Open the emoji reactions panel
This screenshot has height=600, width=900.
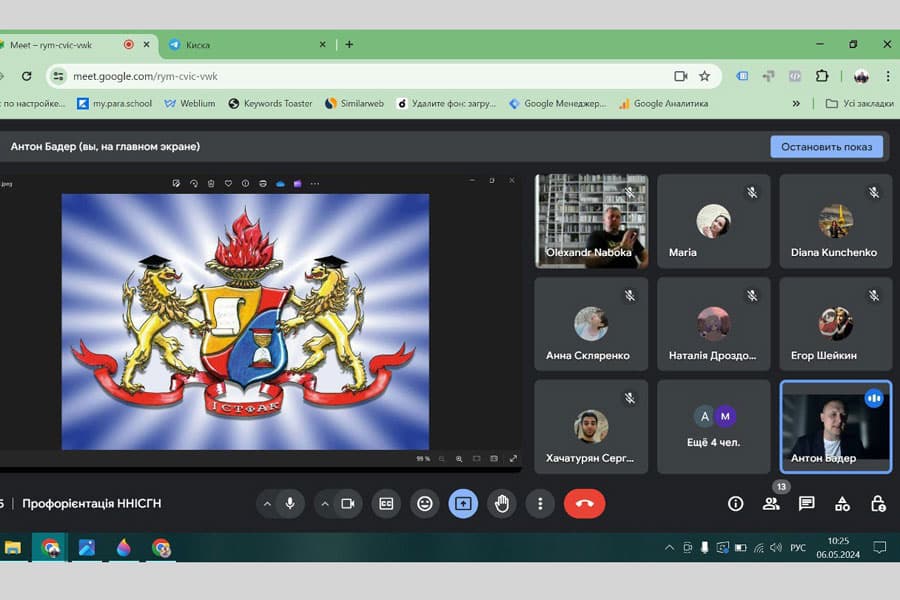coord(424,503)
